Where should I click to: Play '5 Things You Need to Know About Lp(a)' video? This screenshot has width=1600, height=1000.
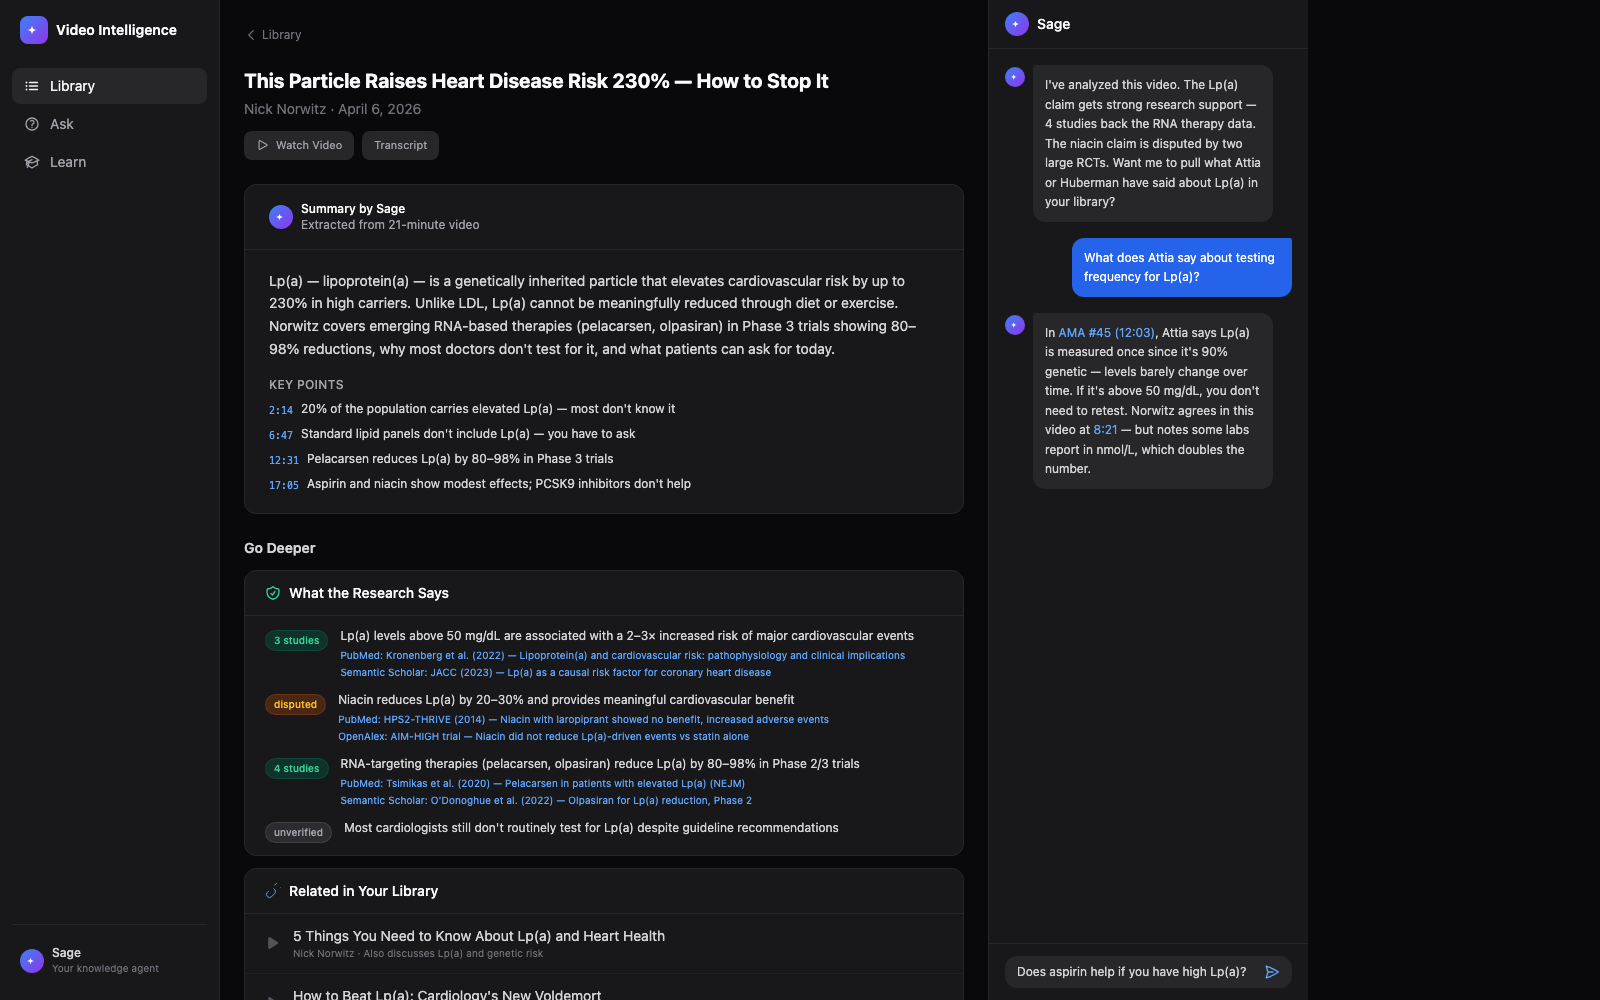(x=273, y=943)
